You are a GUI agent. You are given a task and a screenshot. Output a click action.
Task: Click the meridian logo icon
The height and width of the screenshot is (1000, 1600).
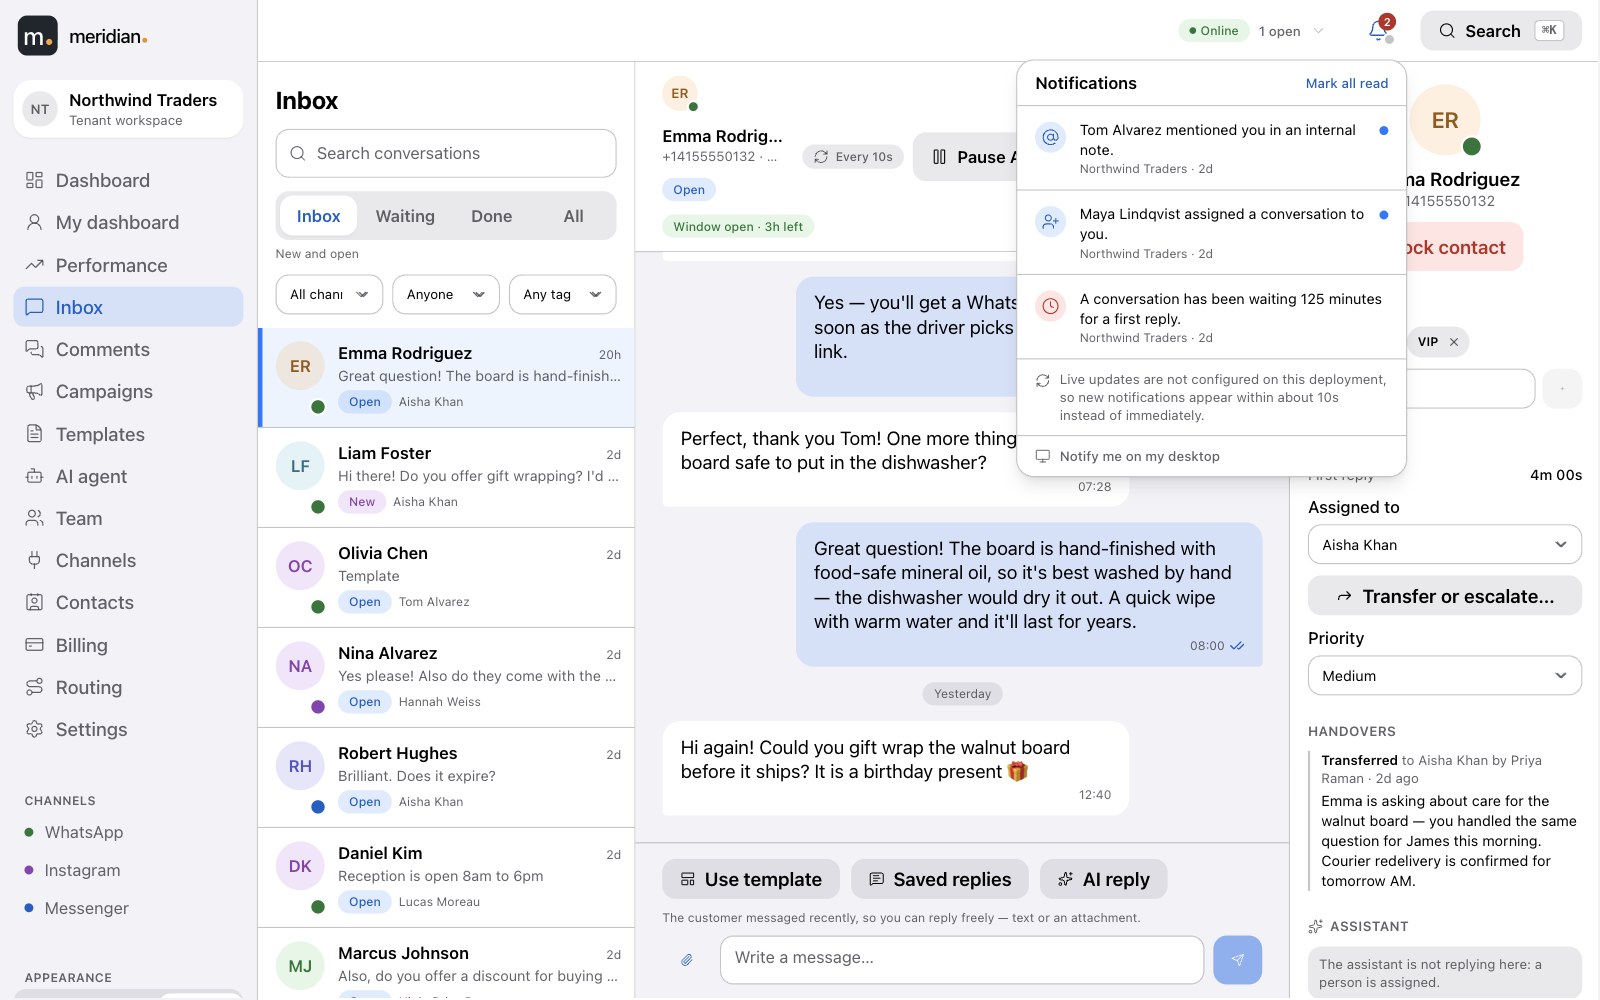37,36
